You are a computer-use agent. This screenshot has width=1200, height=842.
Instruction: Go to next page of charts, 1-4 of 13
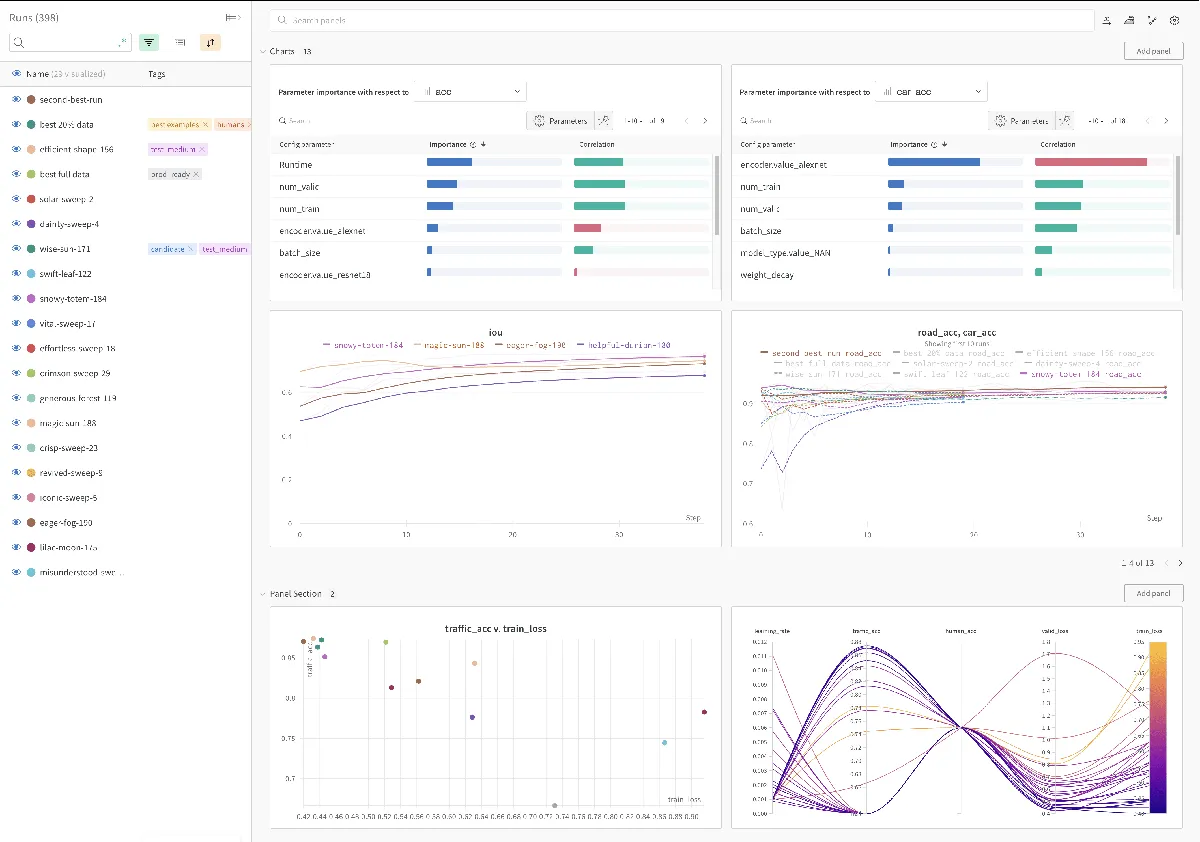(1180, 563)
